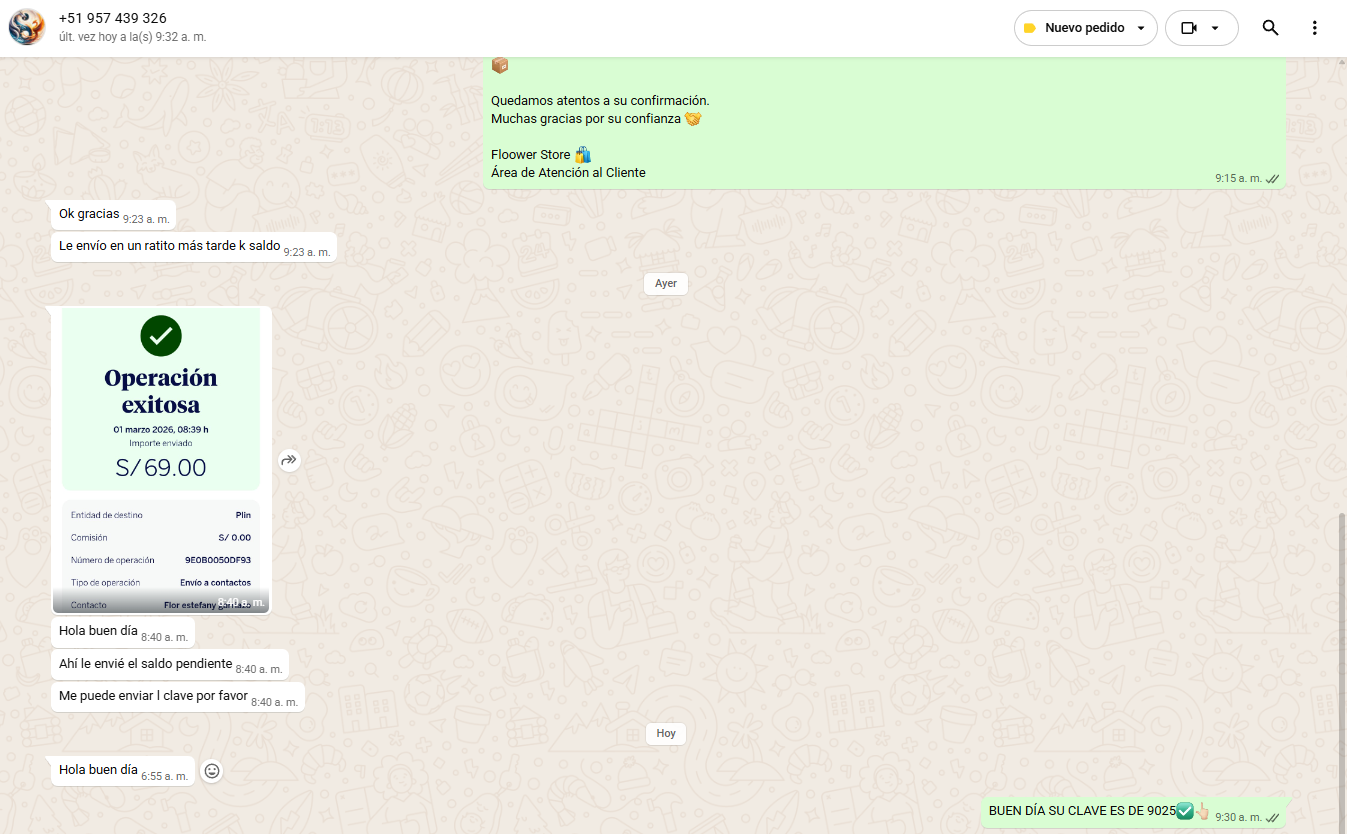This screenshot has width=1347, height=834.
Task: Click the 'BUEN DÍA SU CLAVE' sent message
Action: pos(1081,811)
